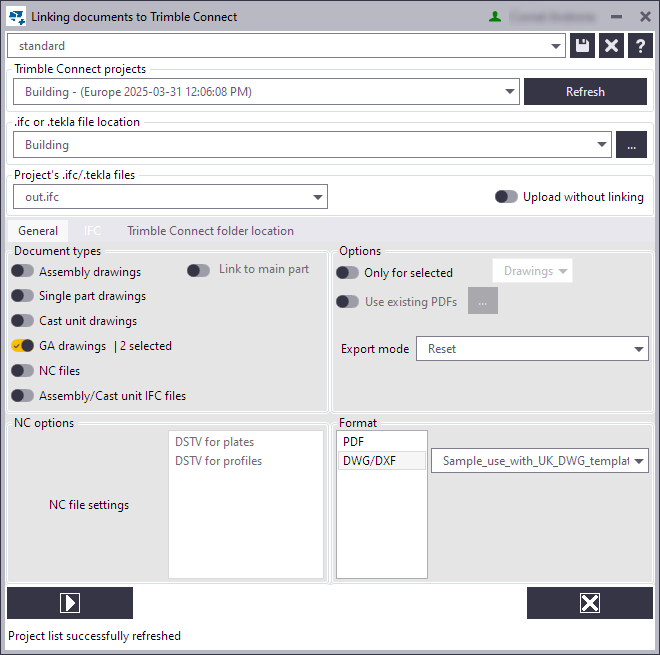Select PDF in the Format list
Image resolution: width=660 pixels, height=655 pixels.
[x=382, y=442]
